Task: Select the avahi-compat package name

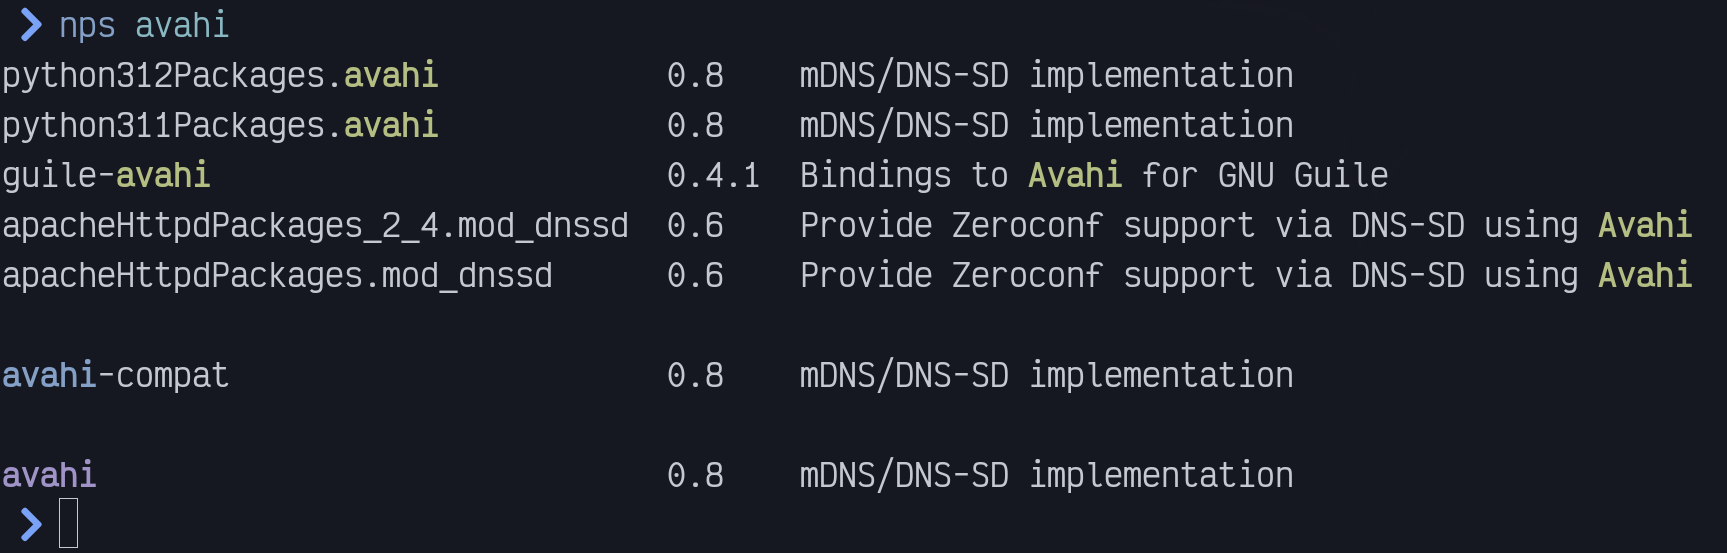Action: point(115,376)
